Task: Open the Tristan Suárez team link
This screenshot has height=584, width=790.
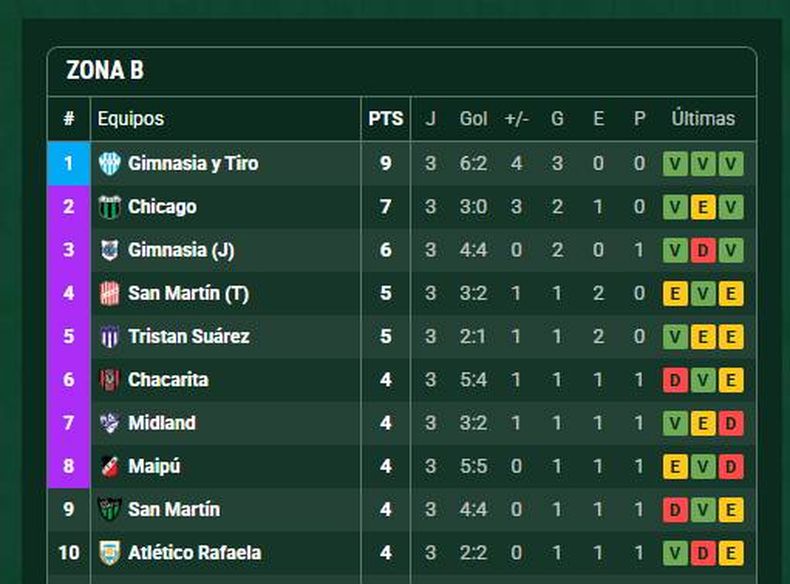Action: pos(188,337)
